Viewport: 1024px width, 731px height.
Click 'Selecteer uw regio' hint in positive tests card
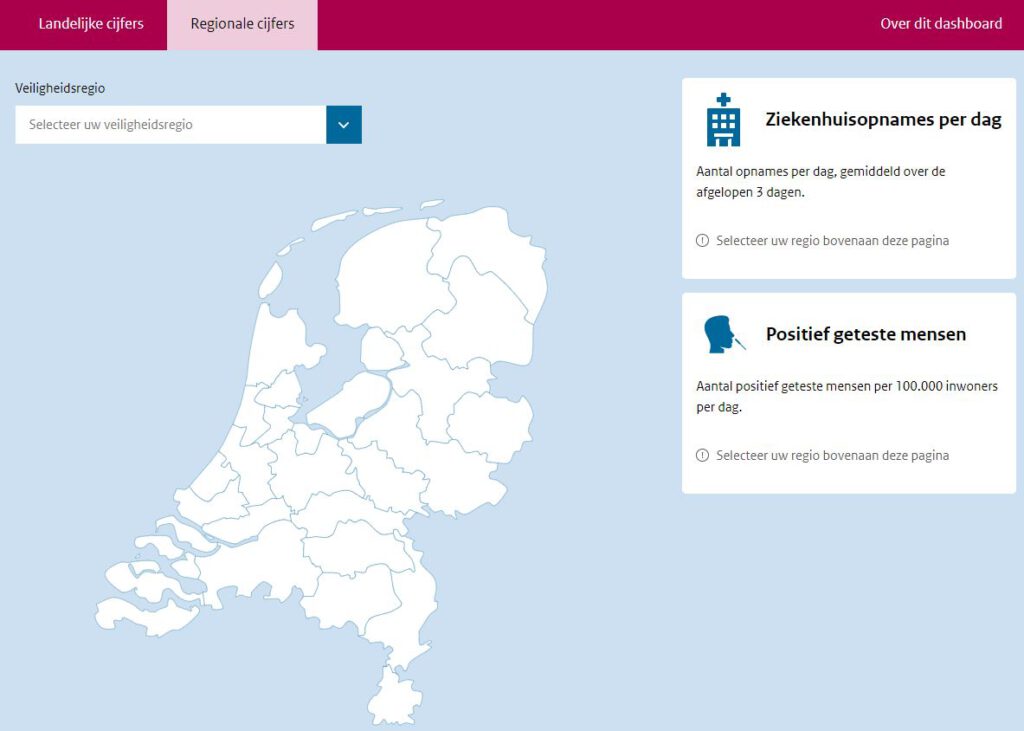(x=832, y=455)
